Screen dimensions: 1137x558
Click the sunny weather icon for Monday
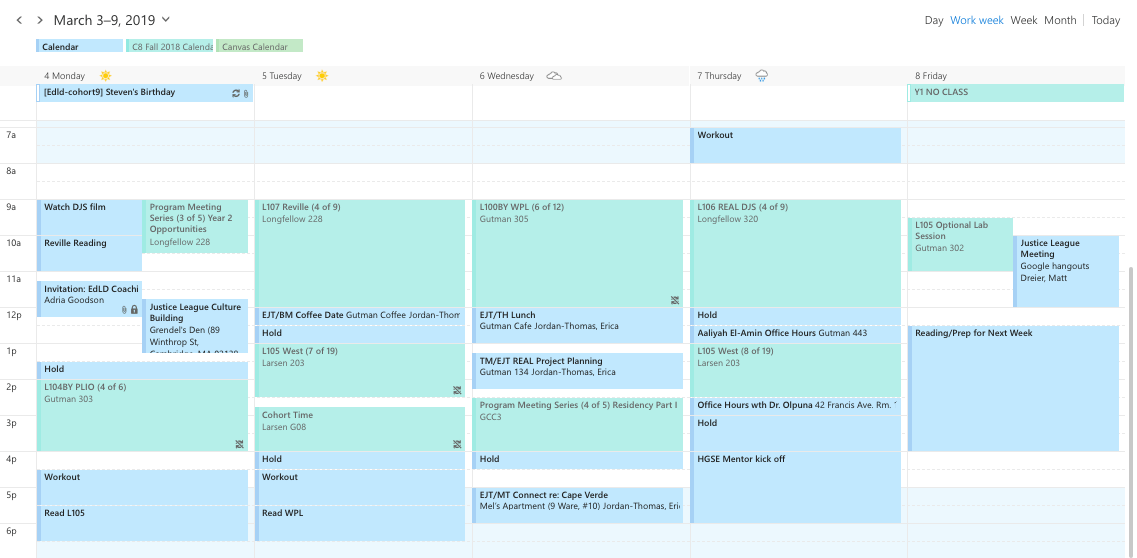coord(106,75)
